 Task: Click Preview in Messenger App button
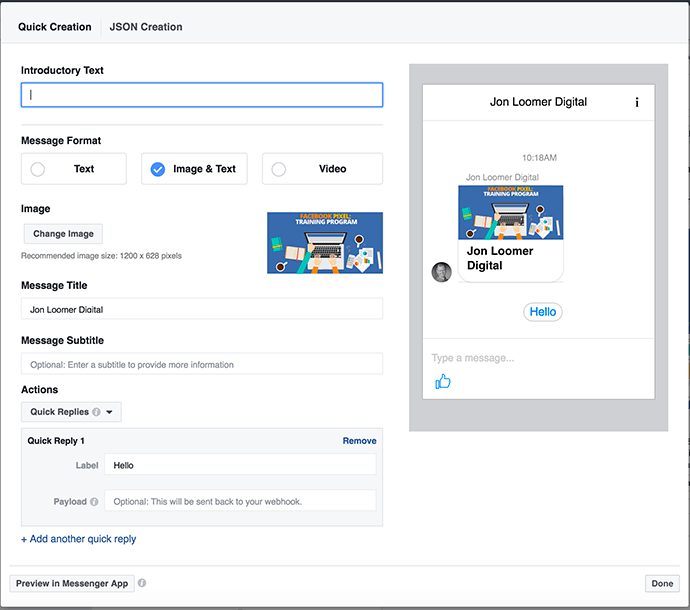pos(72,583)
